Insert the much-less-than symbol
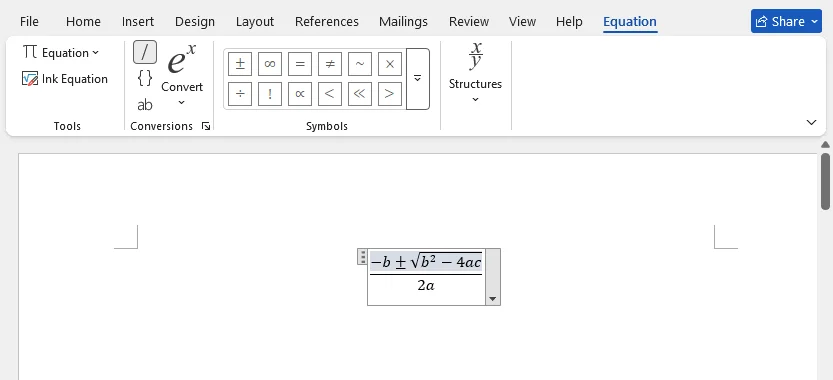Viewport: 833px width, 380px height. 360,94
